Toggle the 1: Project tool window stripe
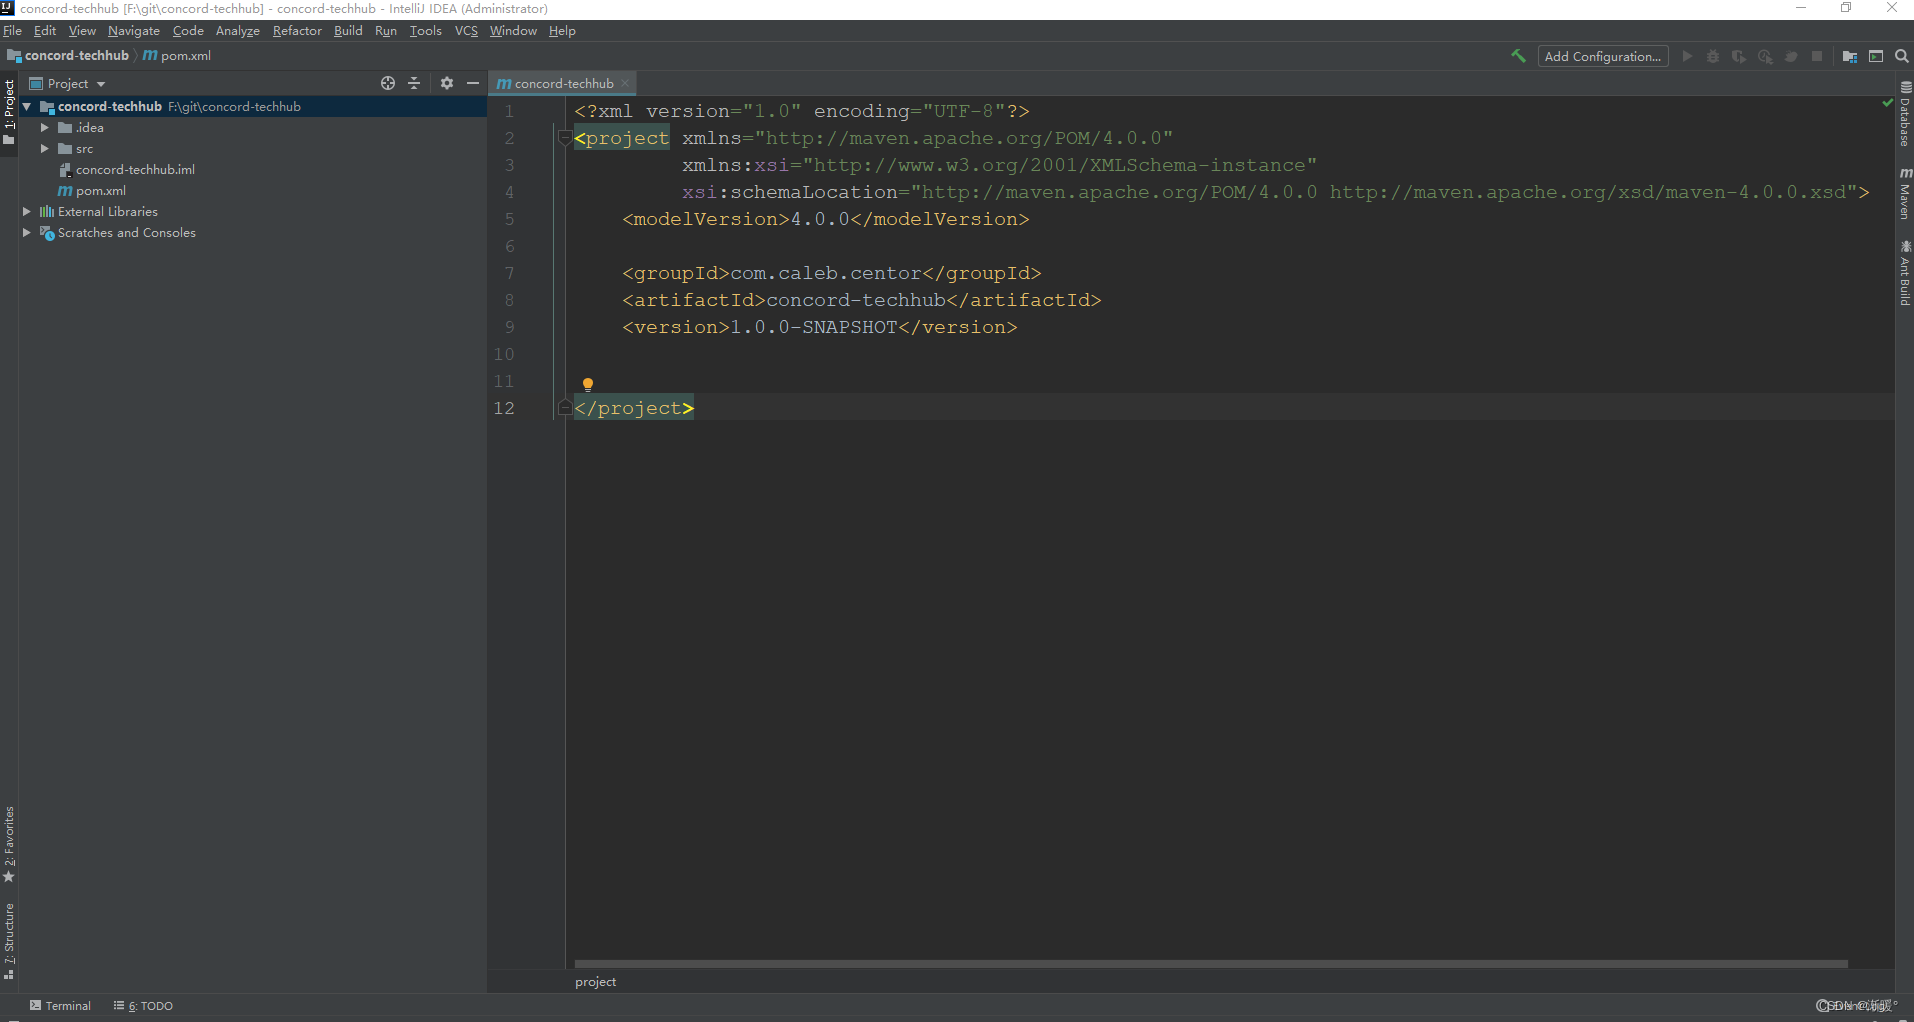1914x1022 pixels. point(9,112)
